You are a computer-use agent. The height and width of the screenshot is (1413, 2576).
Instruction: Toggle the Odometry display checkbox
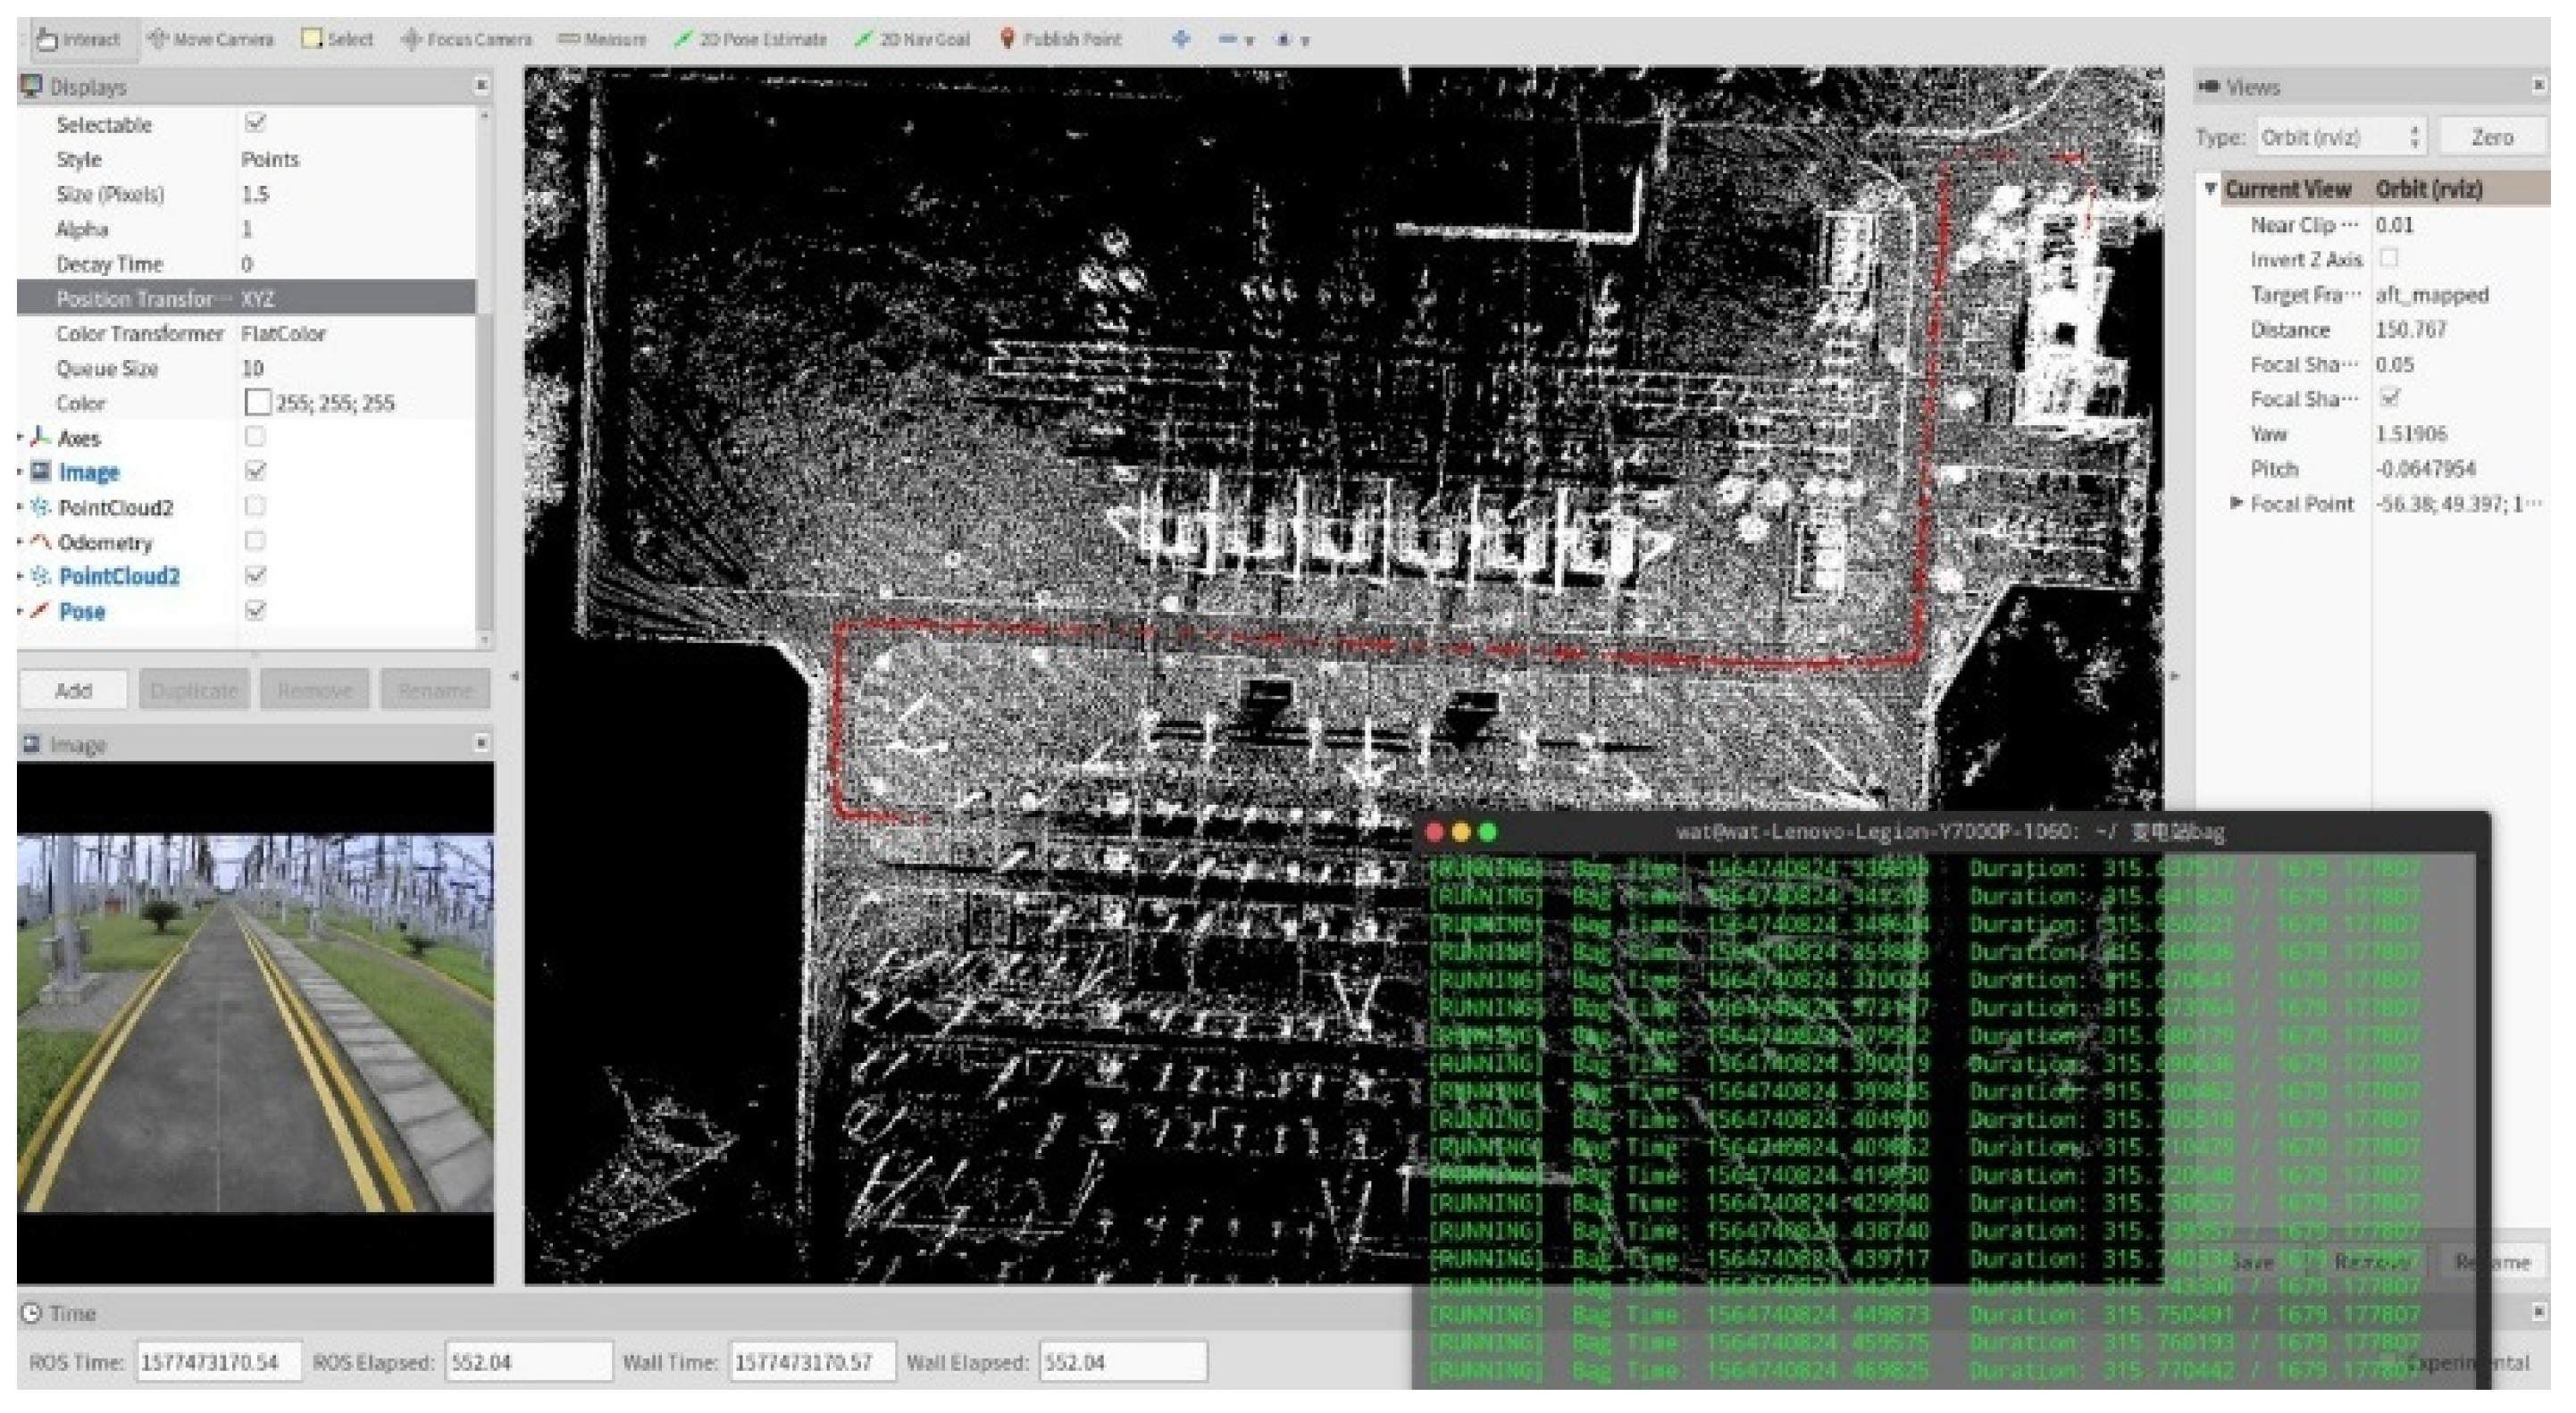pyautogui.click(x=255, y=541)
